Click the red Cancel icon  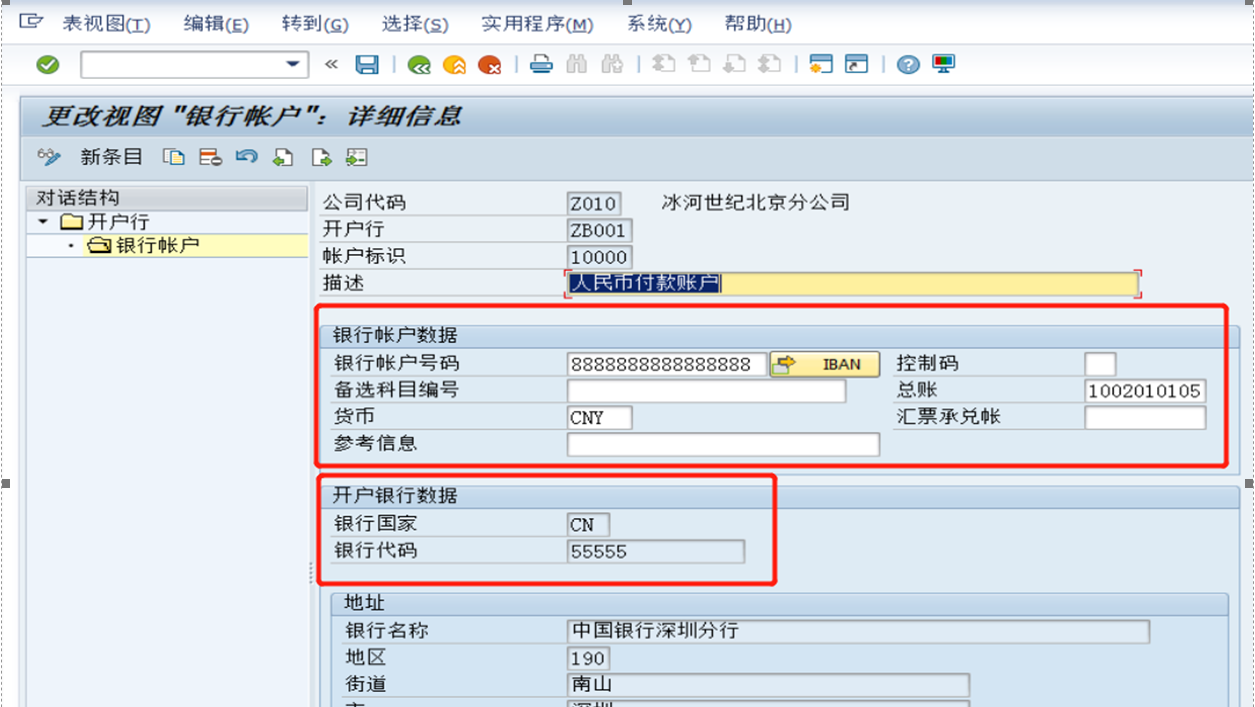[x=489, y=64]
